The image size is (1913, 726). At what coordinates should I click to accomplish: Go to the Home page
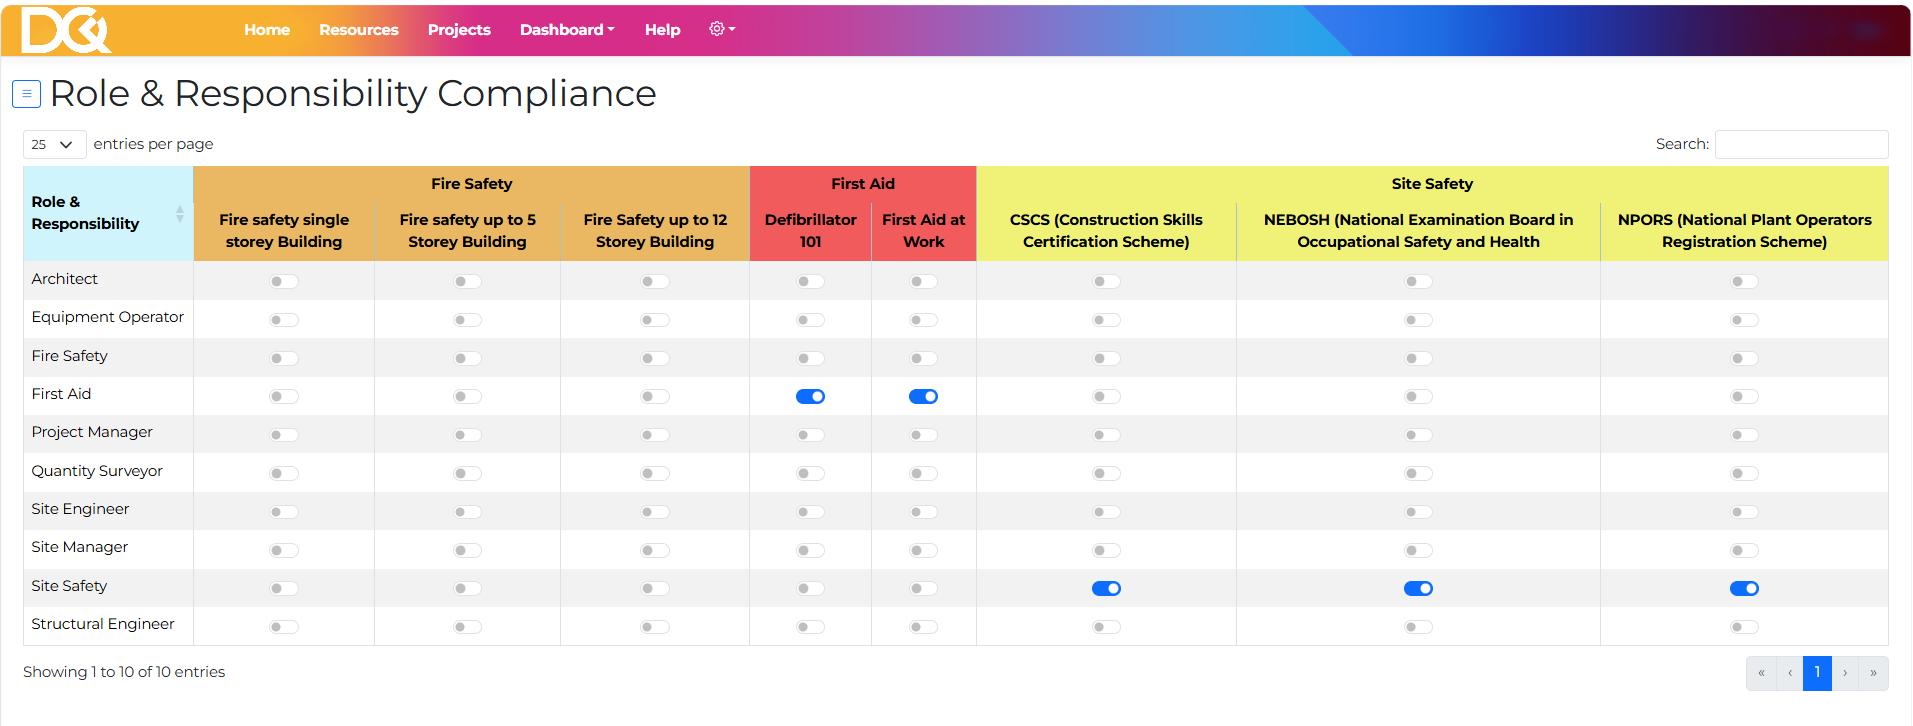click(267, 30)
